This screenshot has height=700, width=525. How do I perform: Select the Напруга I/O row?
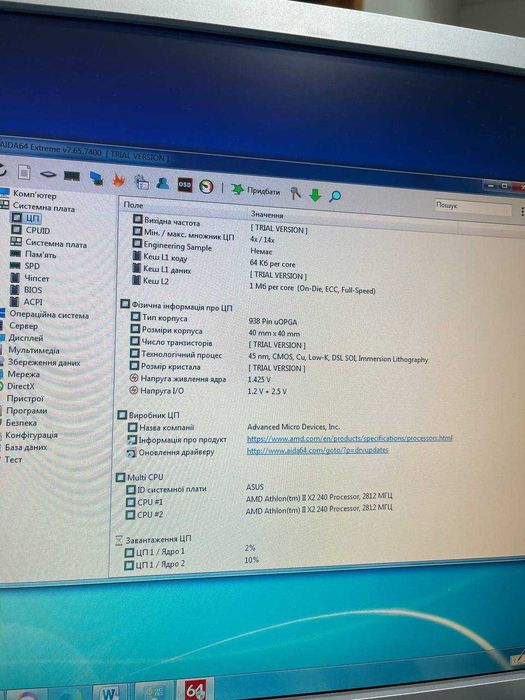pyautogui.click(x=208, y=391)
